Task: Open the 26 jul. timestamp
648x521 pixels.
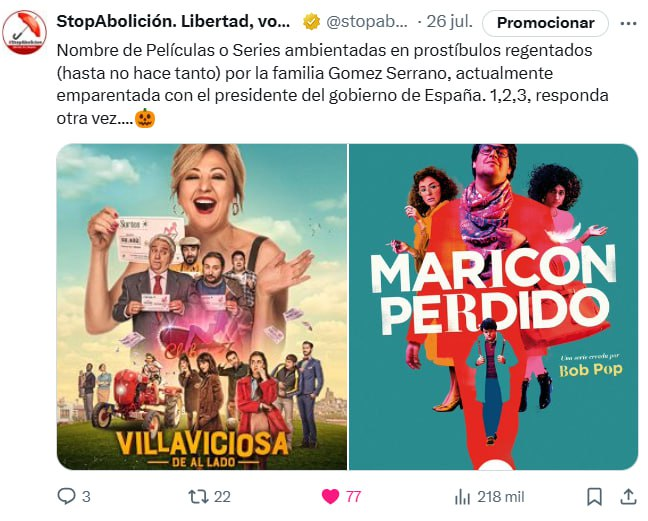Action: coord(449,21)
